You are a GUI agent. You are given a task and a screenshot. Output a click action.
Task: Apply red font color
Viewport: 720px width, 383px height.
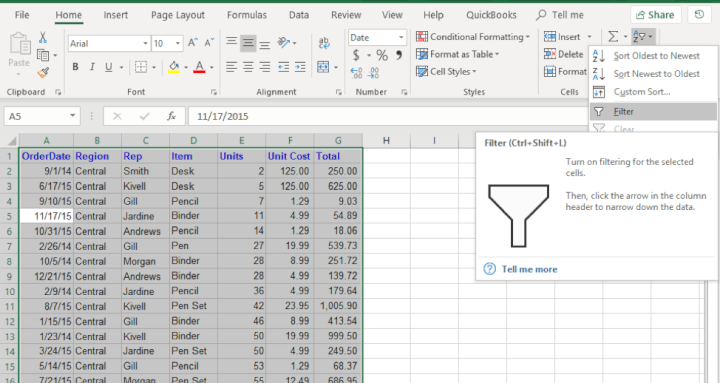click(199, 67)
